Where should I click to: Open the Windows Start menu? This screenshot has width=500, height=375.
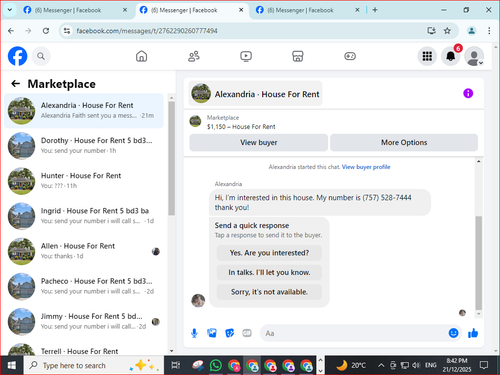coord(12,365)
